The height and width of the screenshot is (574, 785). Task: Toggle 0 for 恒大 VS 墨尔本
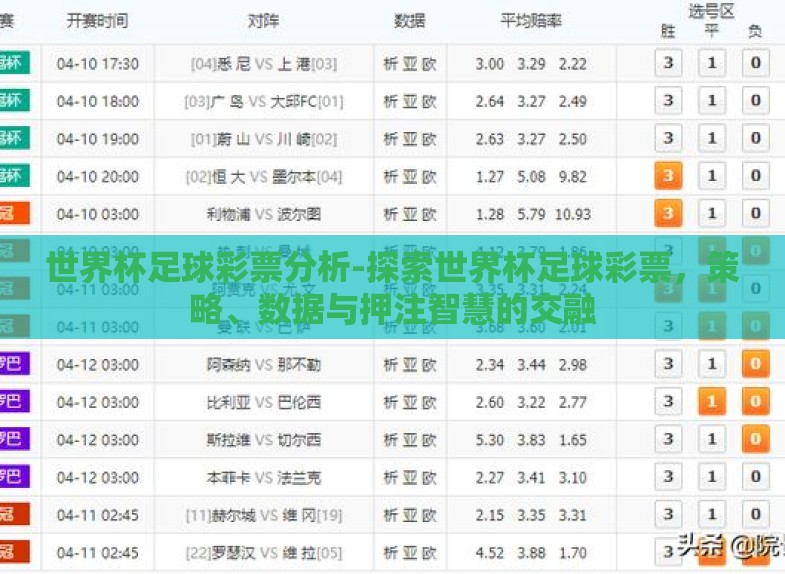pos(755,176)
